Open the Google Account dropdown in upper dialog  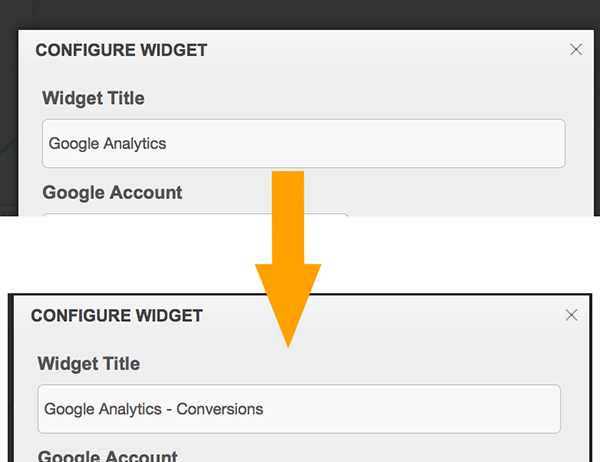point(195,213)
